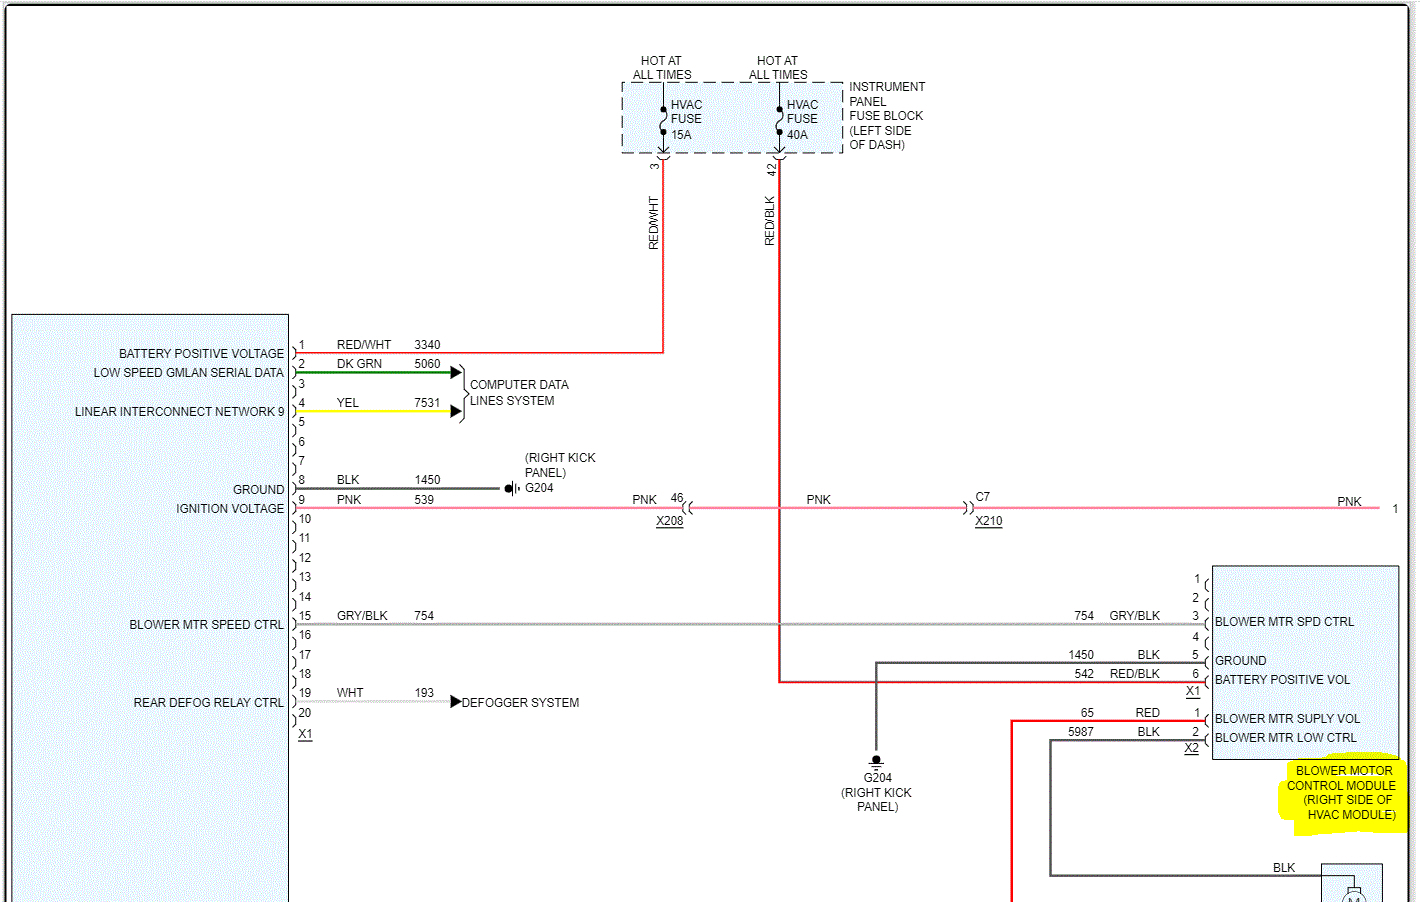This screenshot has width=1420, height=902.
Task: Click the X1 label under left module pins
Action: click(x=305, y=734)
